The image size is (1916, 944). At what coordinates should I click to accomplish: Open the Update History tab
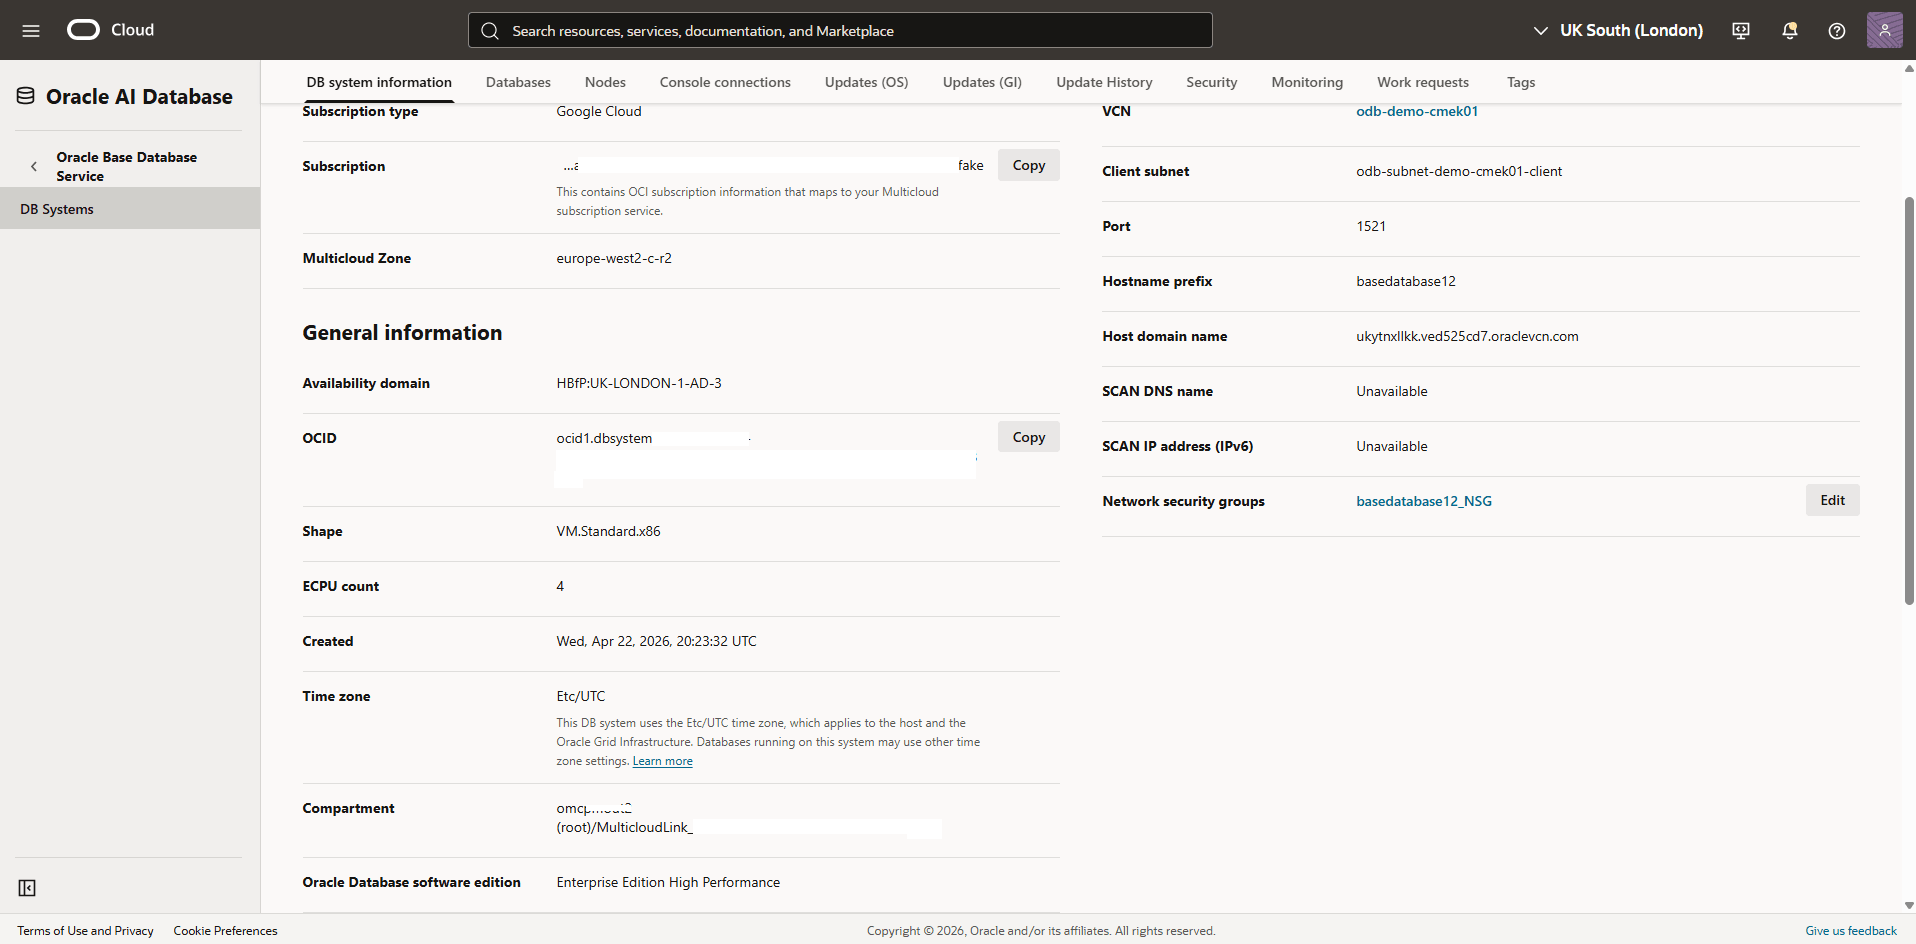click(x=1104, y=82)
